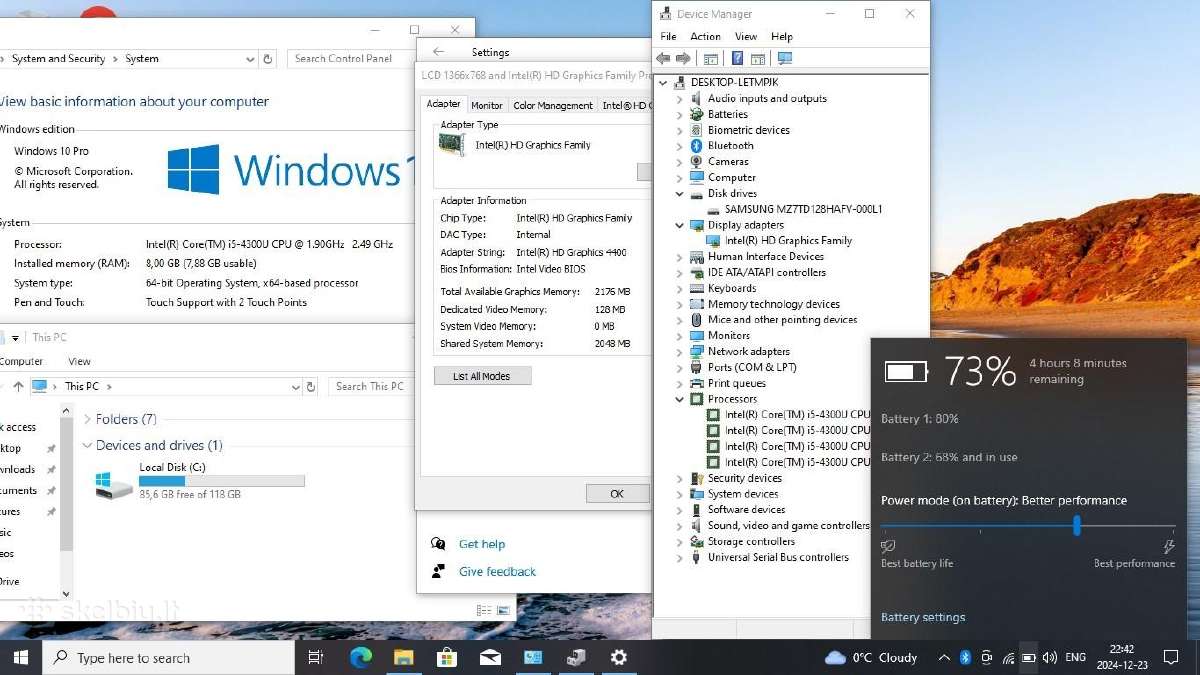Select the Keyboards category in Device Manager

pyautogui.click(x=732, y=288)
